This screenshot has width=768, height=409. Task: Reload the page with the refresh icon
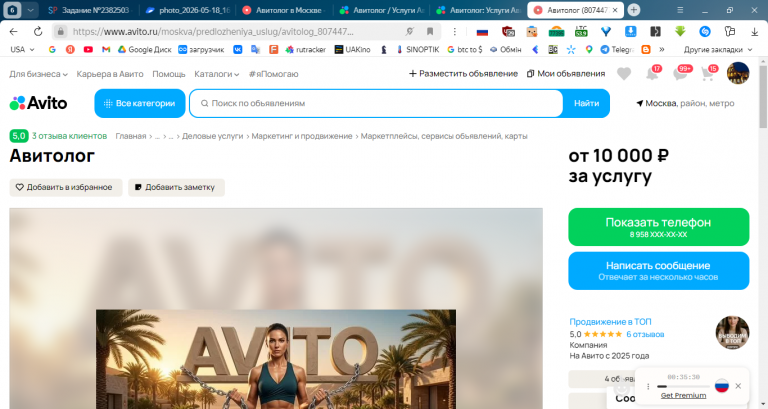(38, 32)
